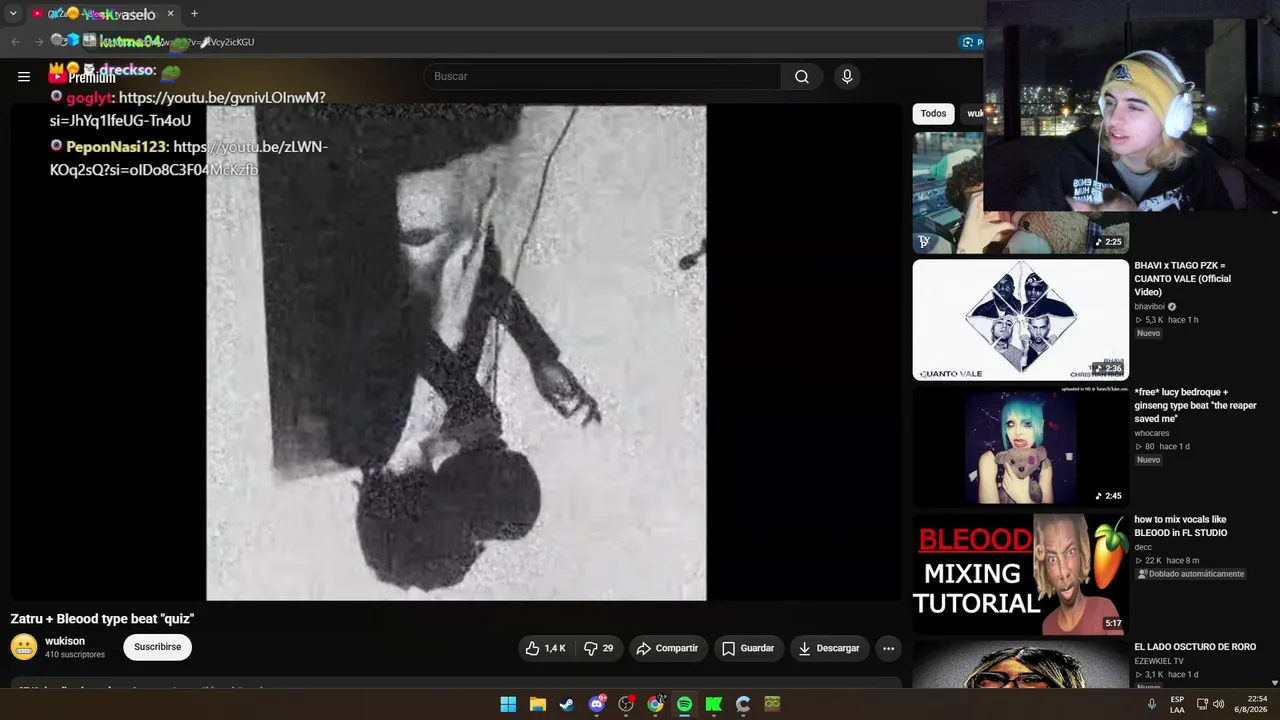Open the wukison channel avatar
Screen dimensions: 1280x720
click(x=24, y=647)
